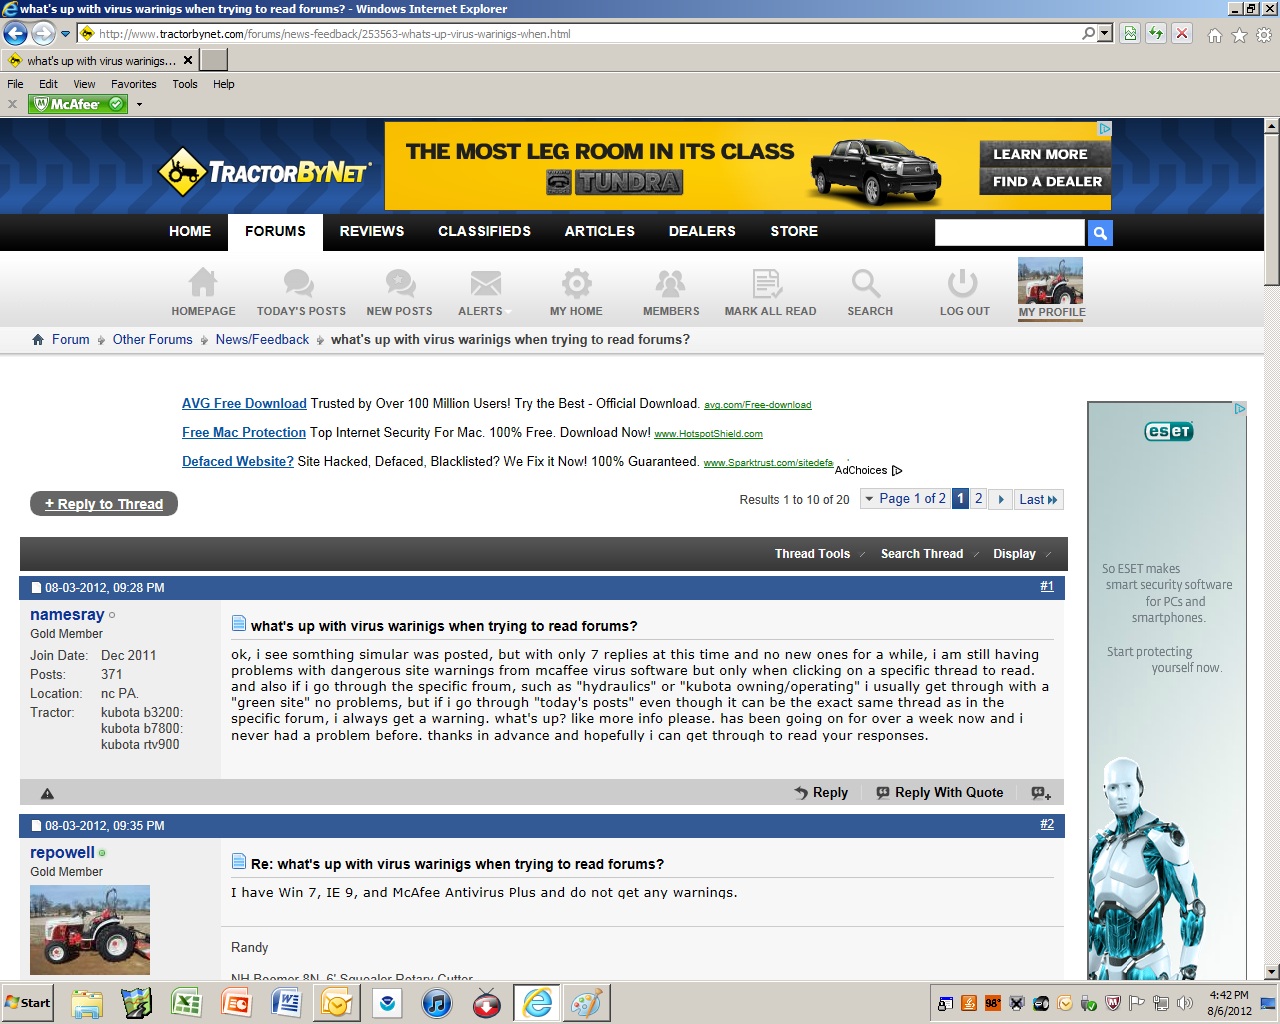The image size is (1280, 1024).
Task: Open IE Tools gear icon
Action: (1264, 35)
